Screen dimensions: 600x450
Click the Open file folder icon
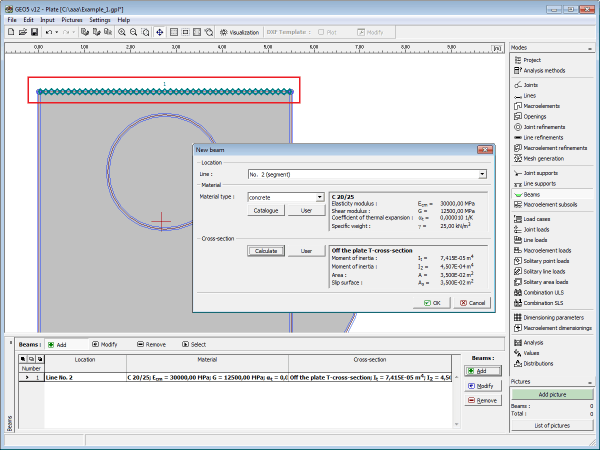[x=21, y=32]
